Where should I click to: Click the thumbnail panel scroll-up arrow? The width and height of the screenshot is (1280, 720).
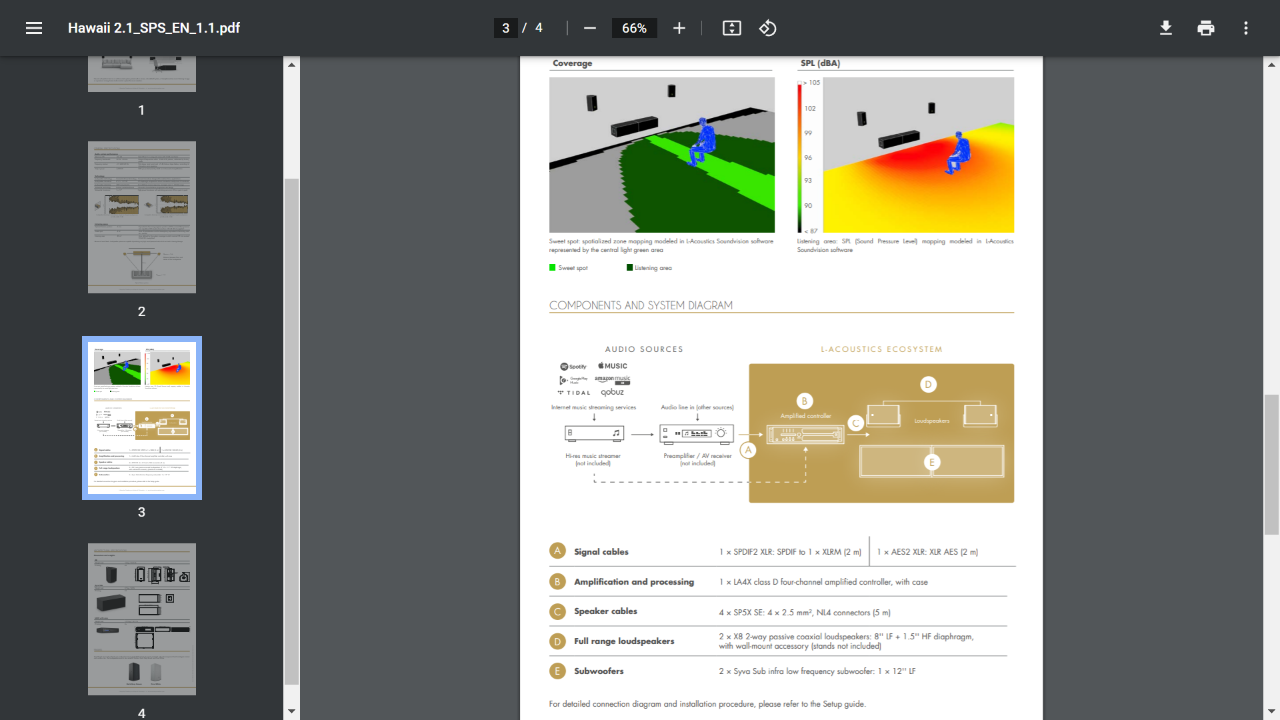pyautogui.click(x=292, y=64)
